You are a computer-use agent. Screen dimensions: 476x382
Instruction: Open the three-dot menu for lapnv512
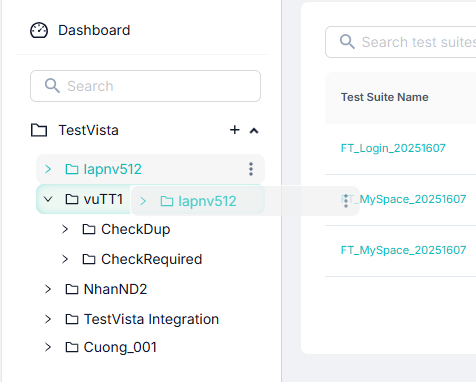(x=251, y=169)
